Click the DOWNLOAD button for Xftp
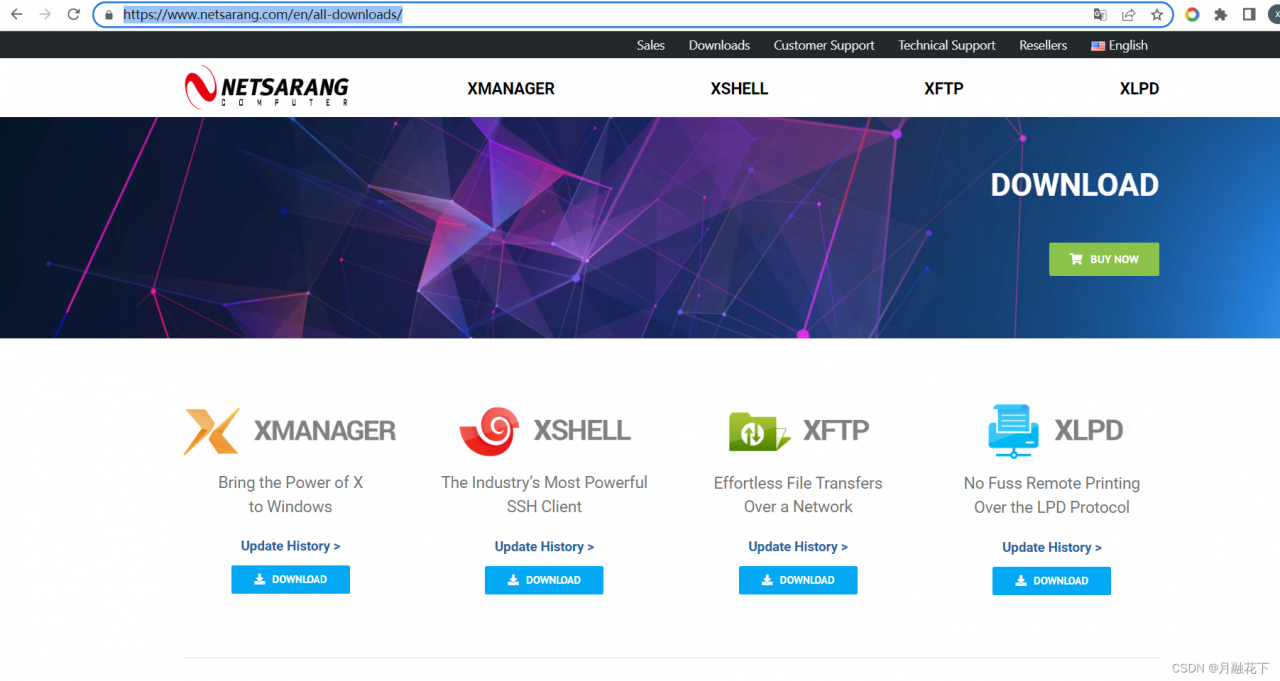1280x681 pixels. pyautogui.click(x=798, y=580)
